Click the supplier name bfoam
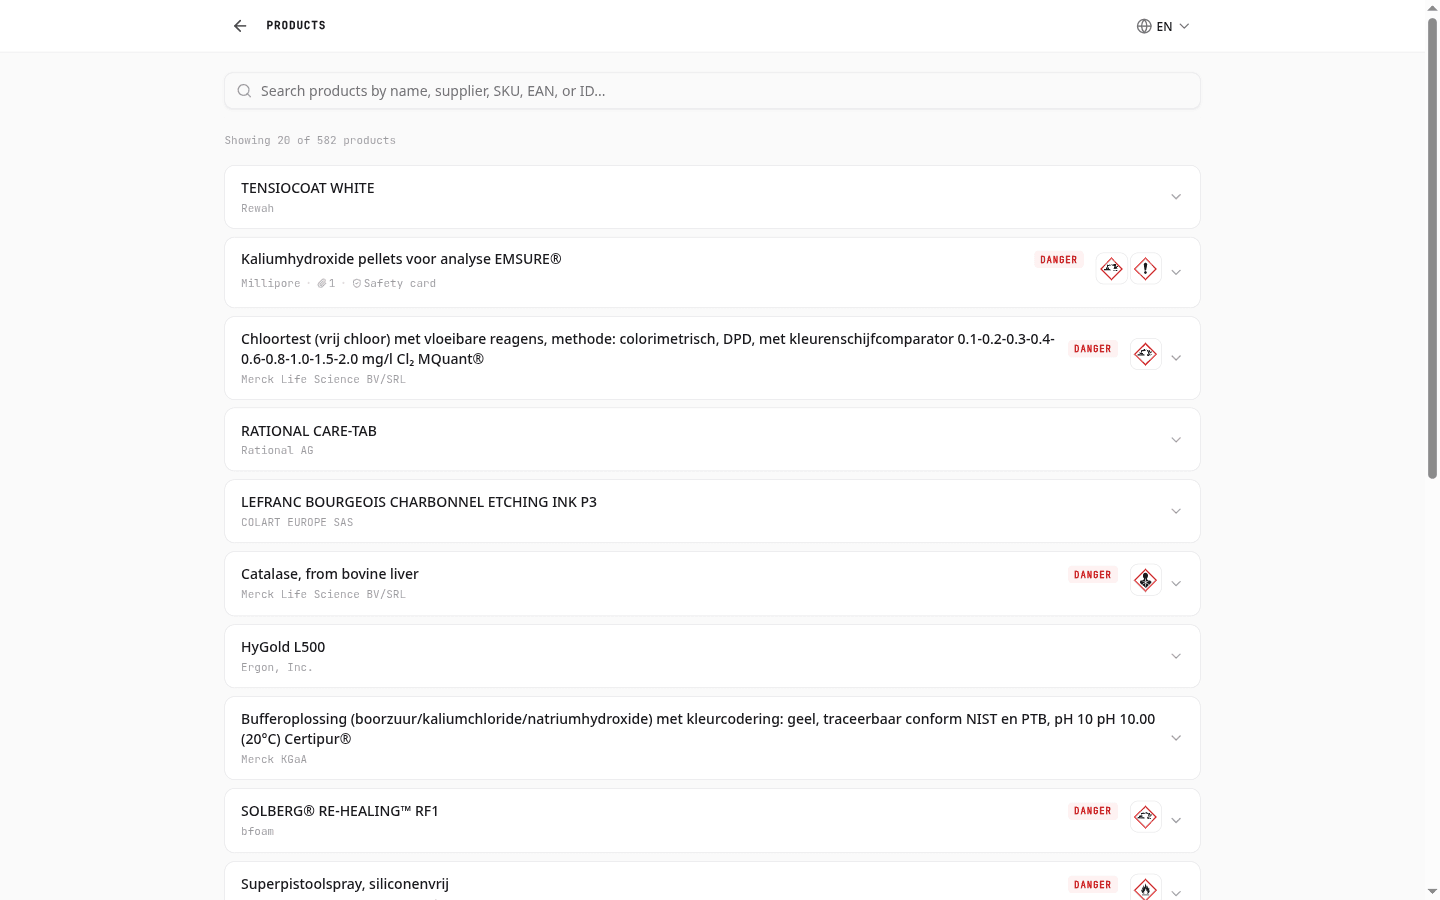Viewport: 1440px width, 900px height. [x=257, y=832]
